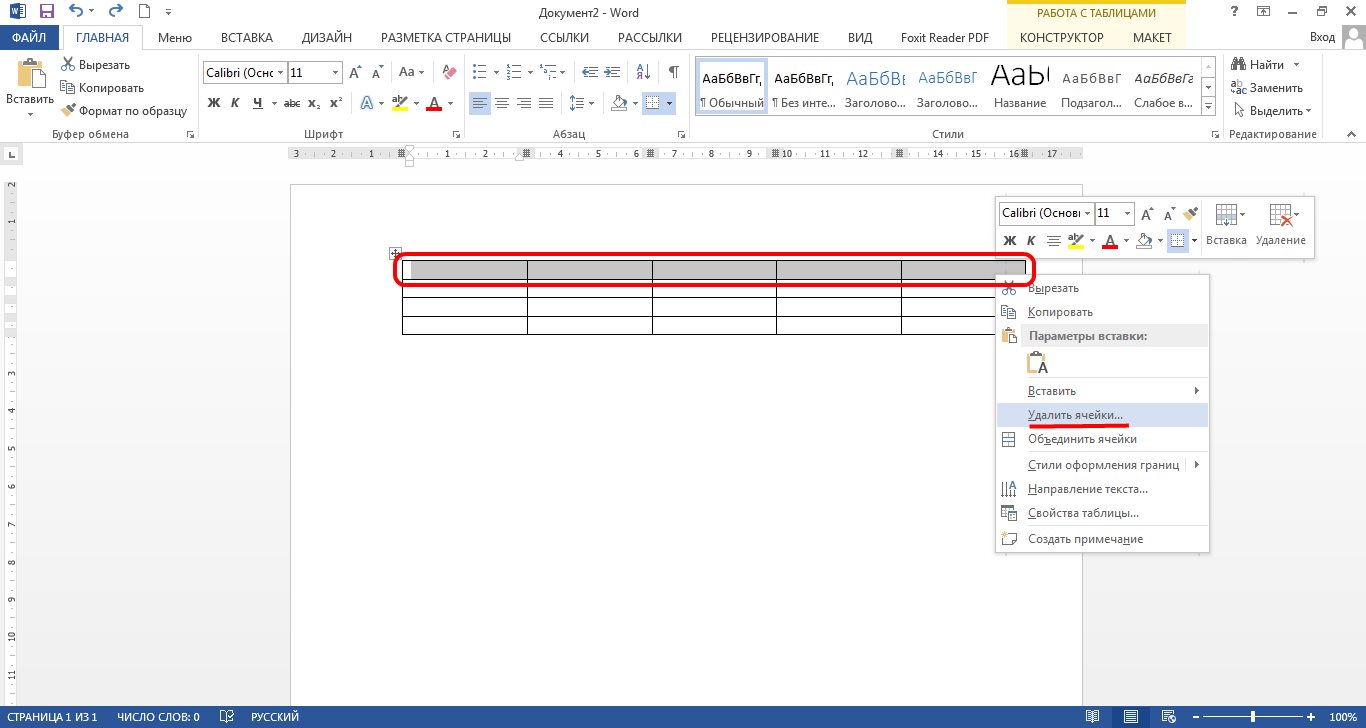Click the table move handle
Image resolution: width=1366 pixels, height=728 pixels.
(x=395, y=253)
